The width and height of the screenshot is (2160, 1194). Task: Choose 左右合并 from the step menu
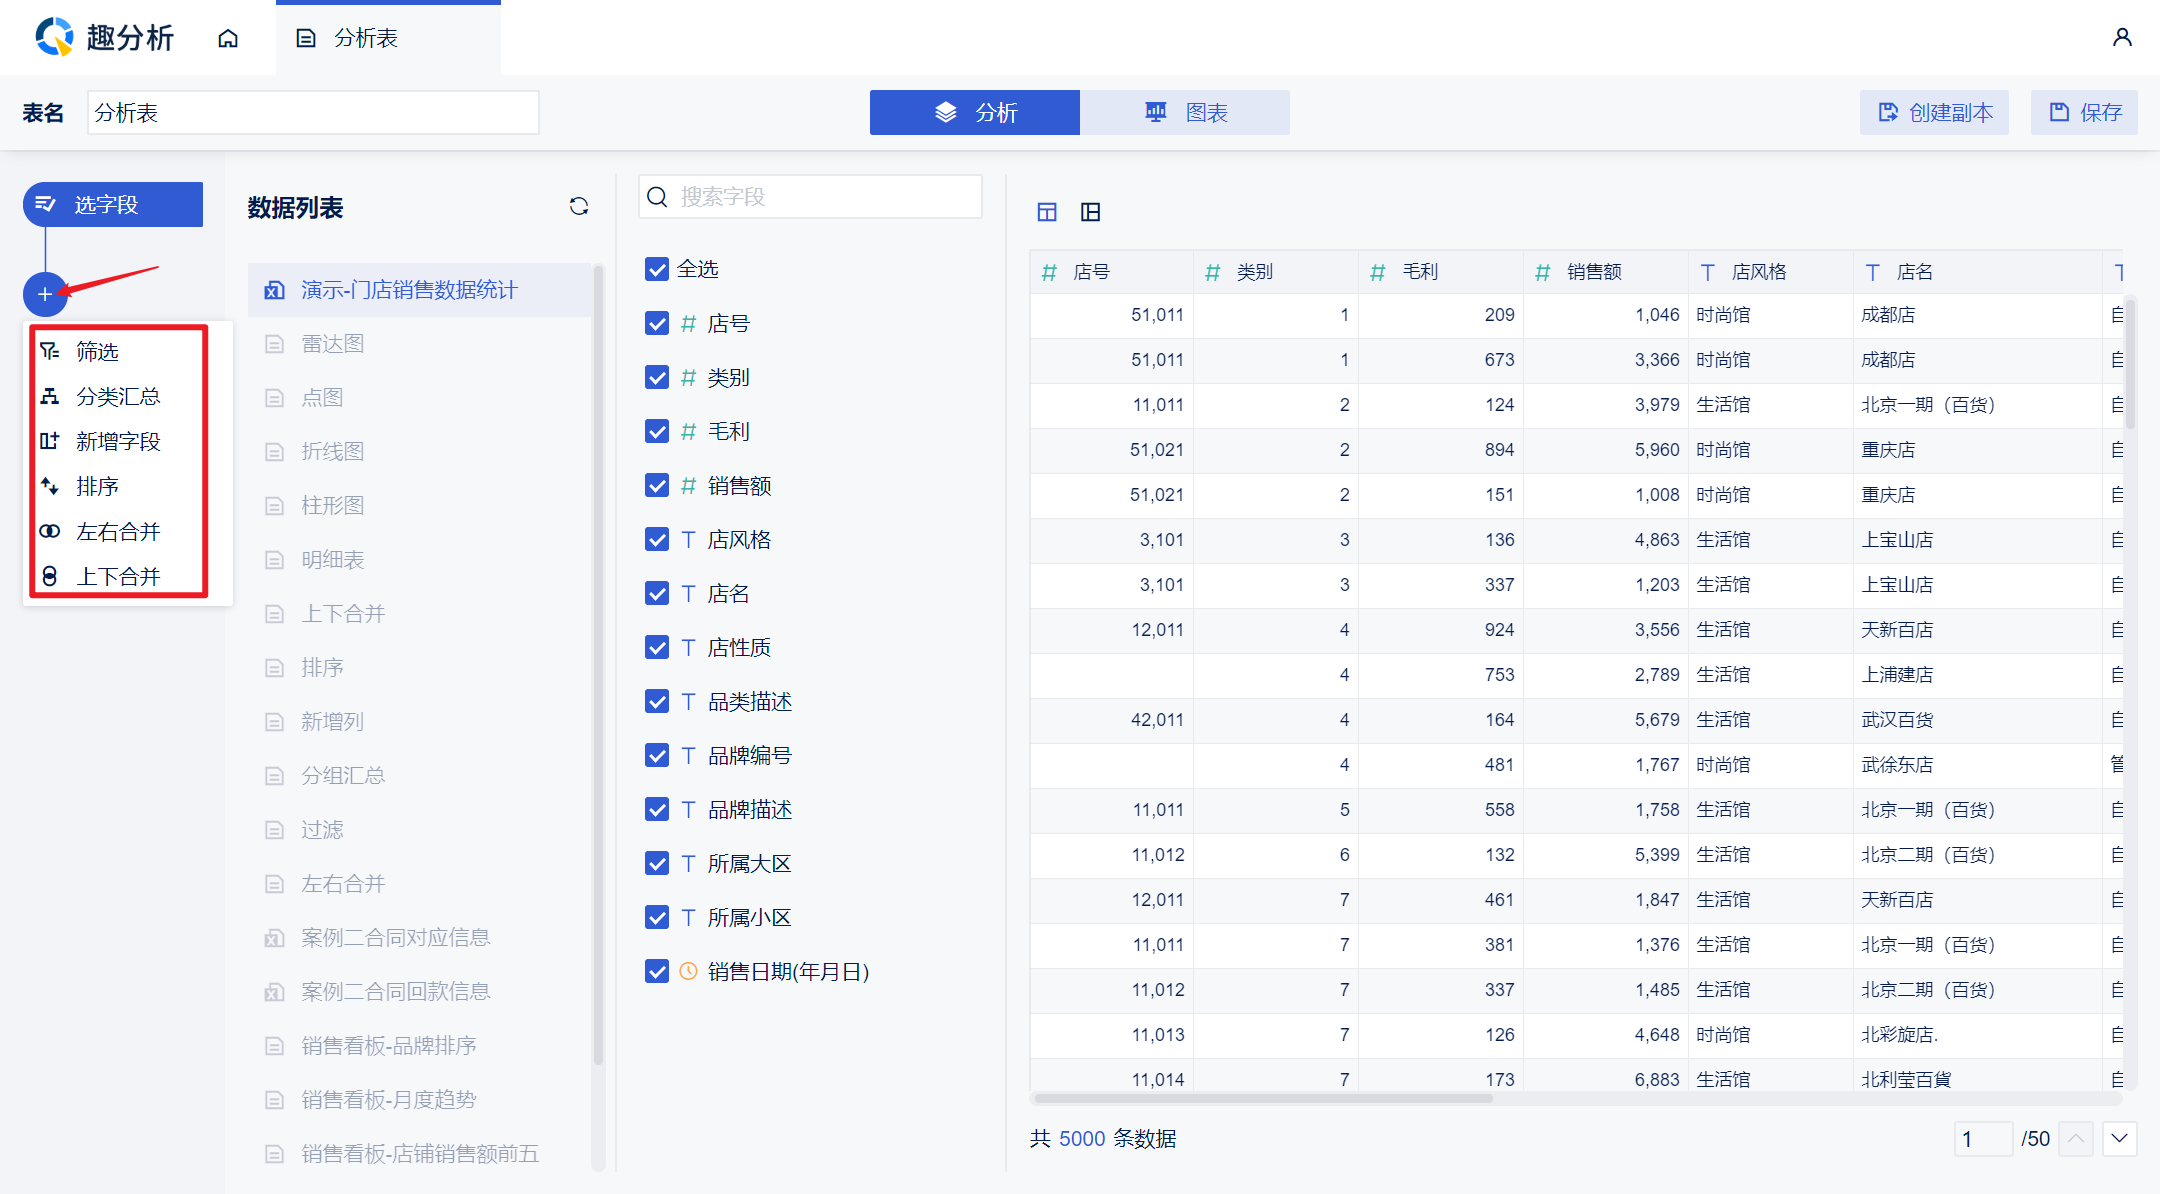coord(118,531)
